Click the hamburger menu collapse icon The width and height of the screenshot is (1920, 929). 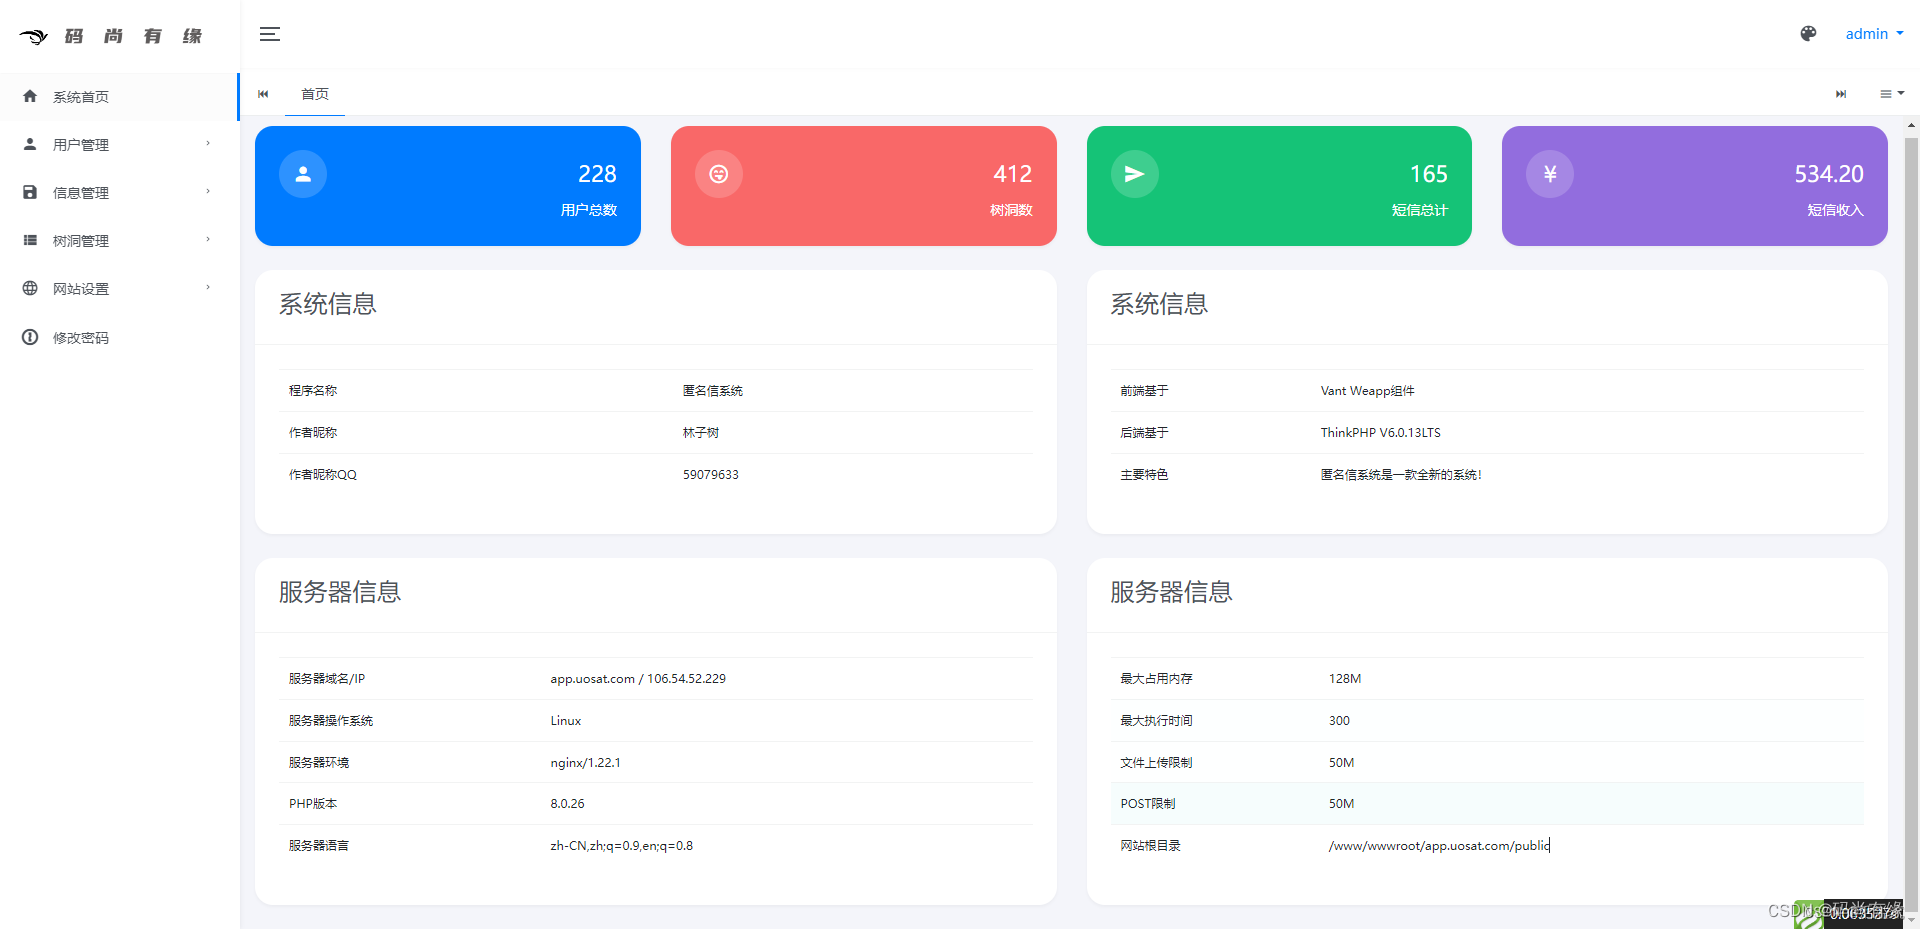(x=270, y=34)
